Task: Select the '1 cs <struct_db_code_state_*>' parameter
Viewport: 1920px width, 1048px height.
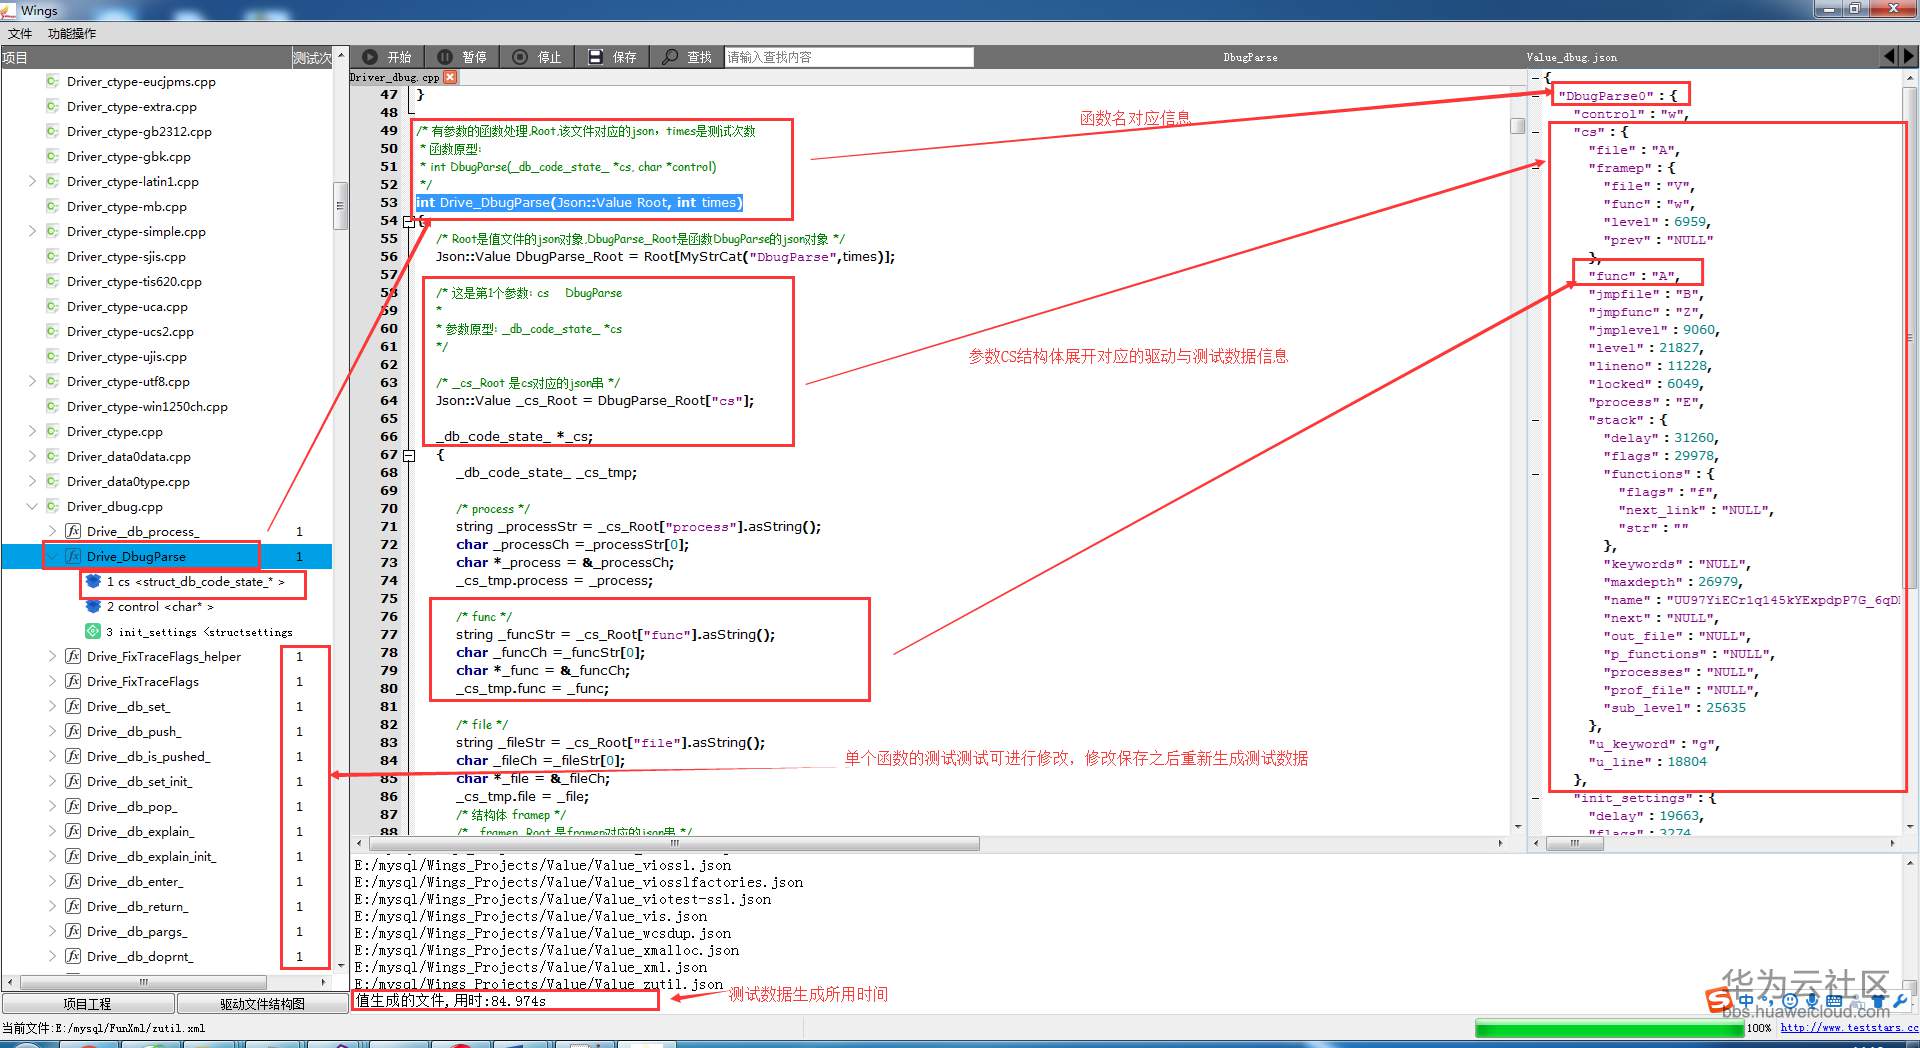Action: coord(196,581)
